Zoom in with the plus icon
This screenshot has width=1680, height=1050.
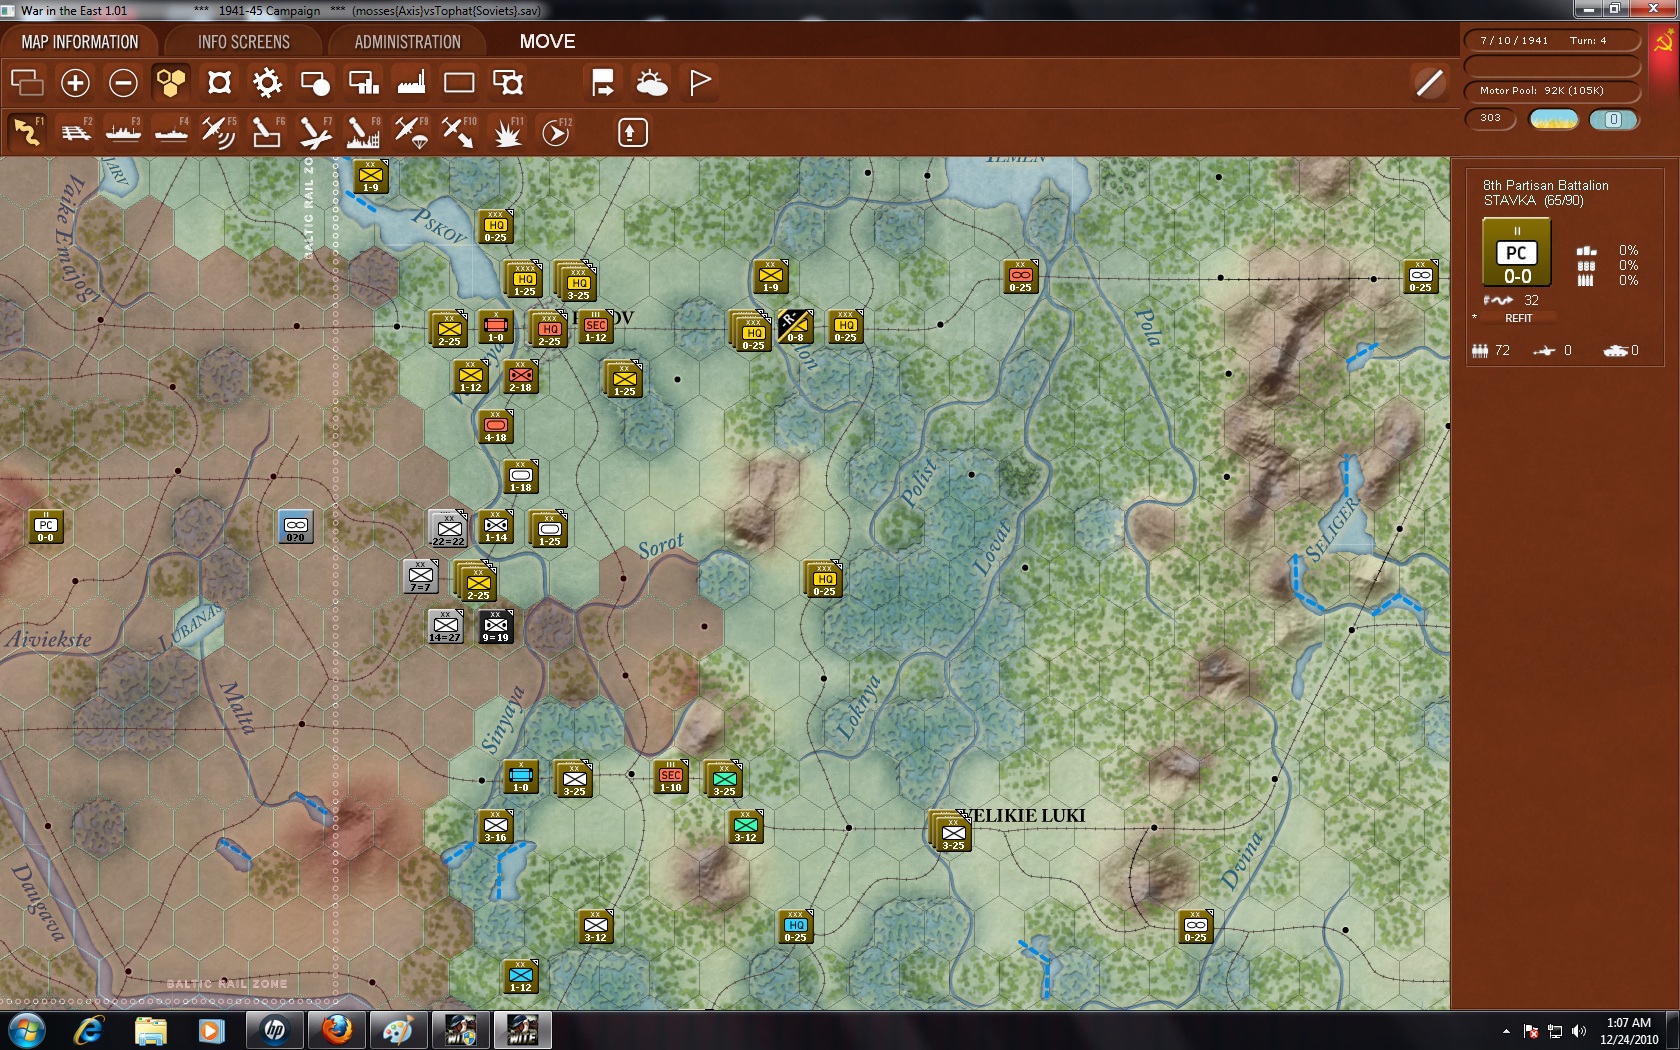tap(75, 83)
